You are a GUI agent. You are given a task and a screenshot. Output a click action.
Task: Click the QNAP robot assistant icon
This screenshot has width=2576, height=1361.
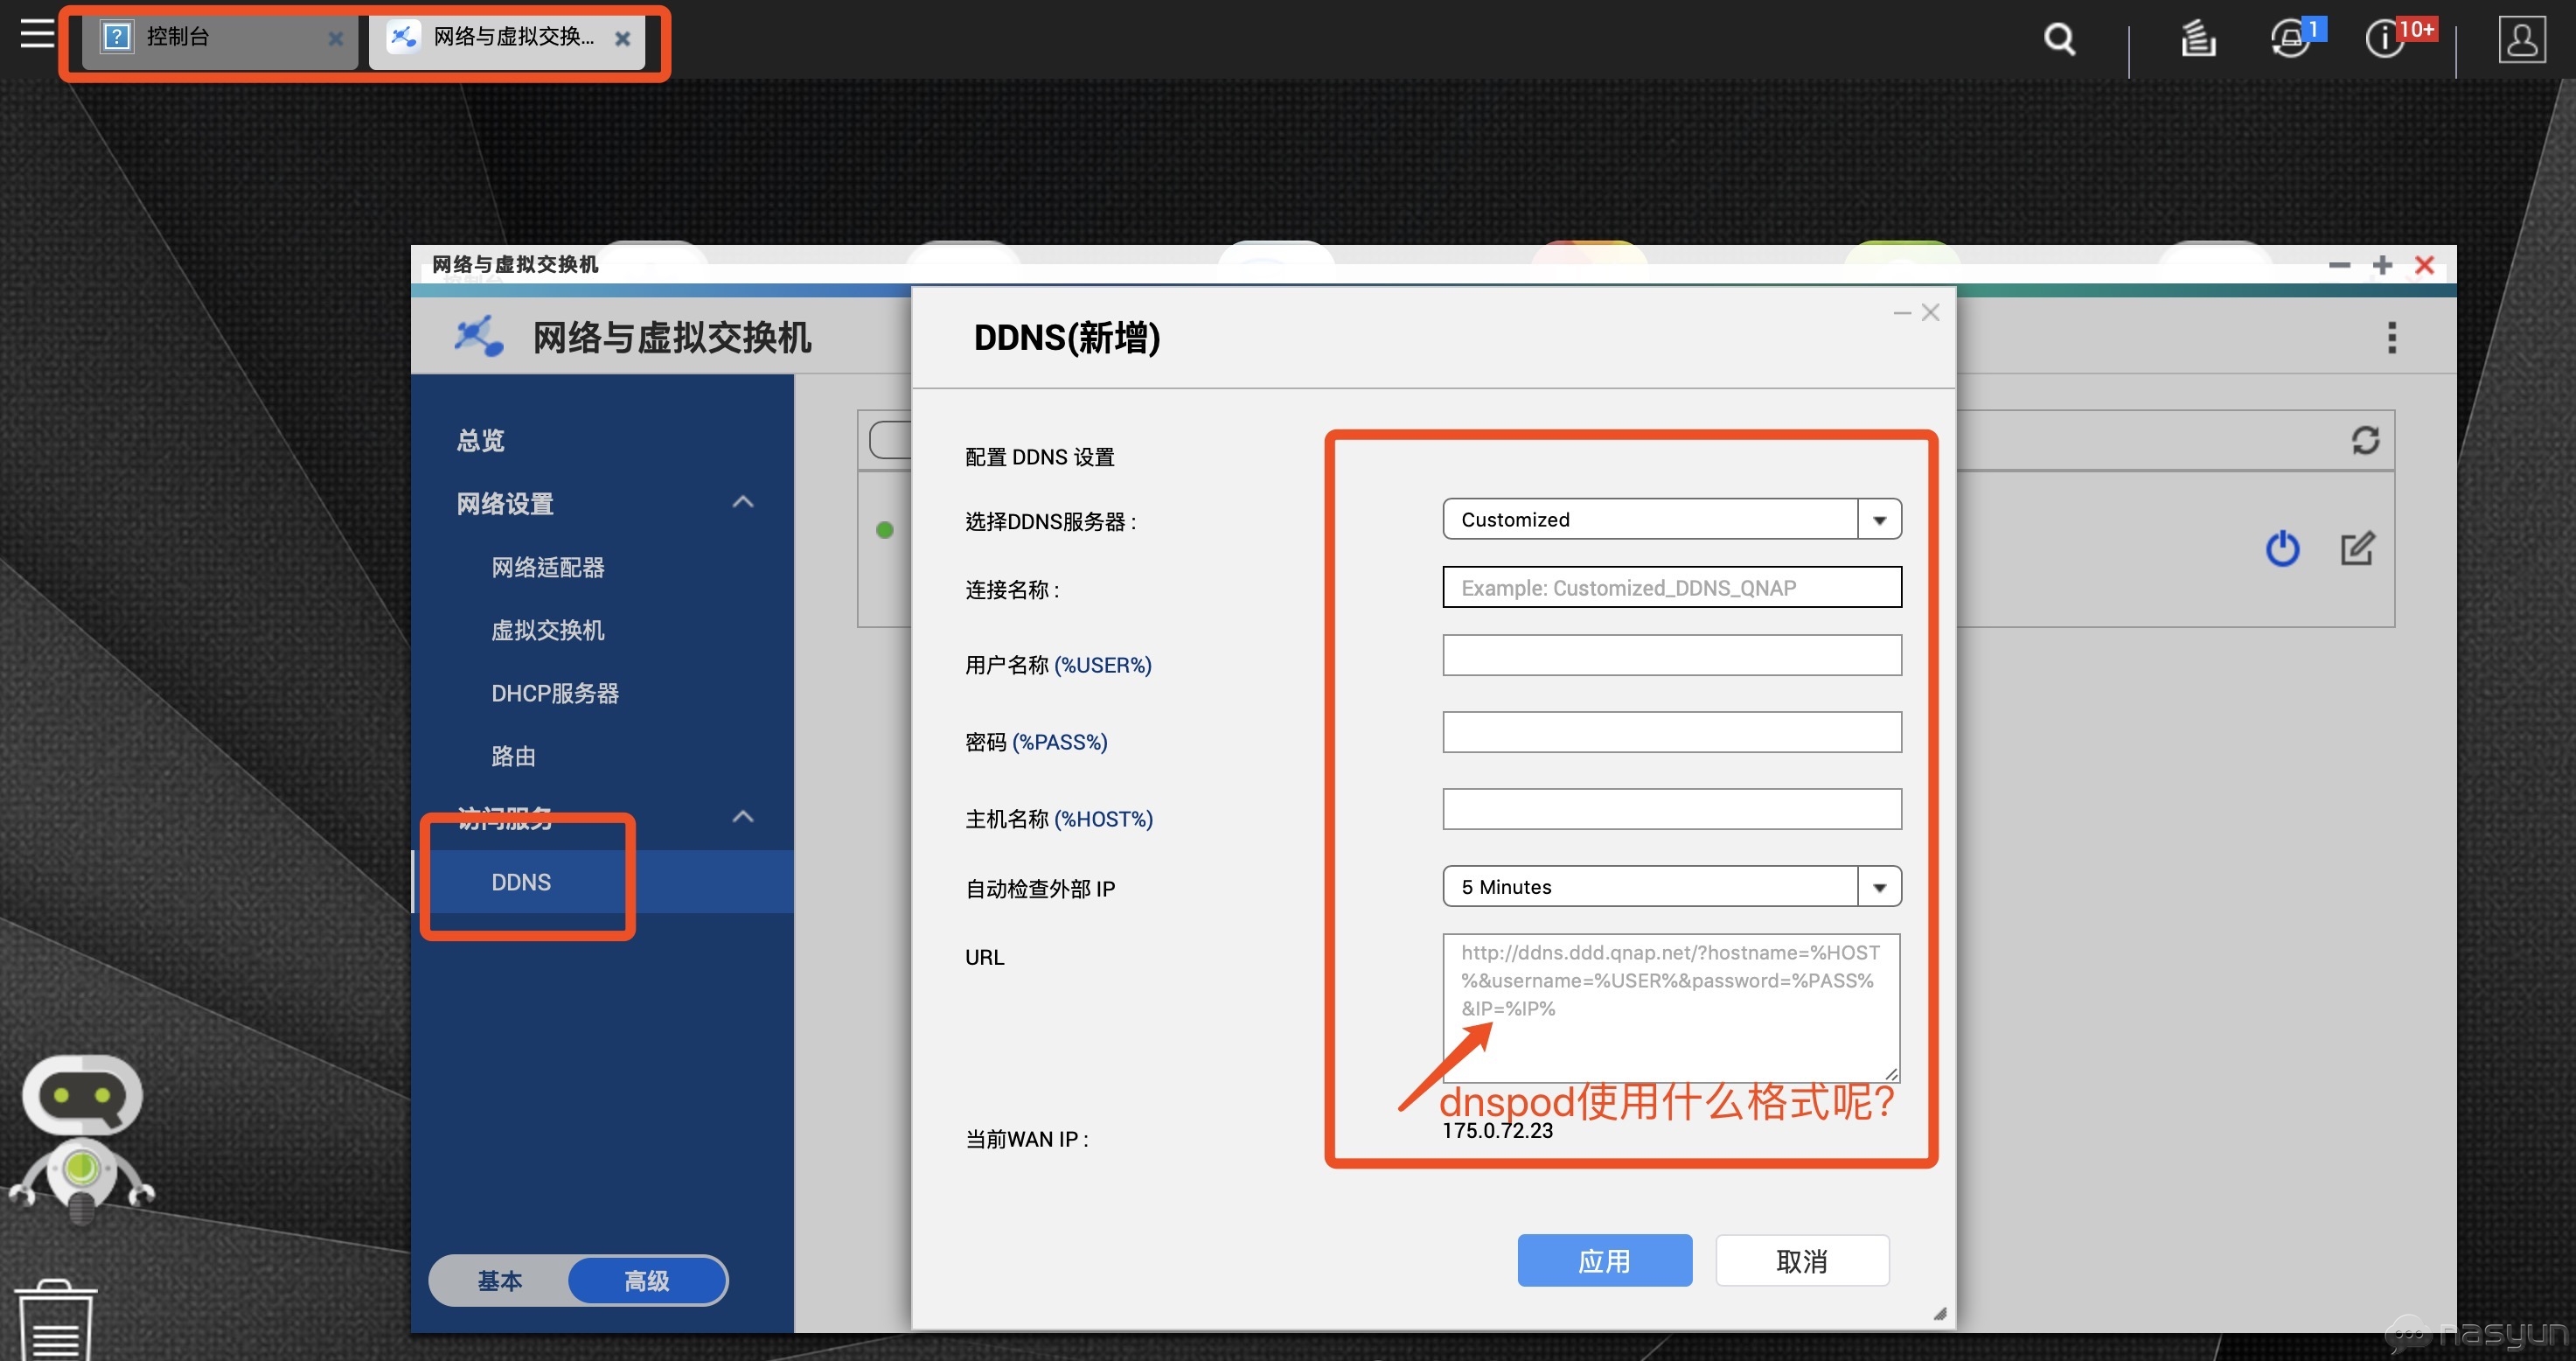point(83,1137)
